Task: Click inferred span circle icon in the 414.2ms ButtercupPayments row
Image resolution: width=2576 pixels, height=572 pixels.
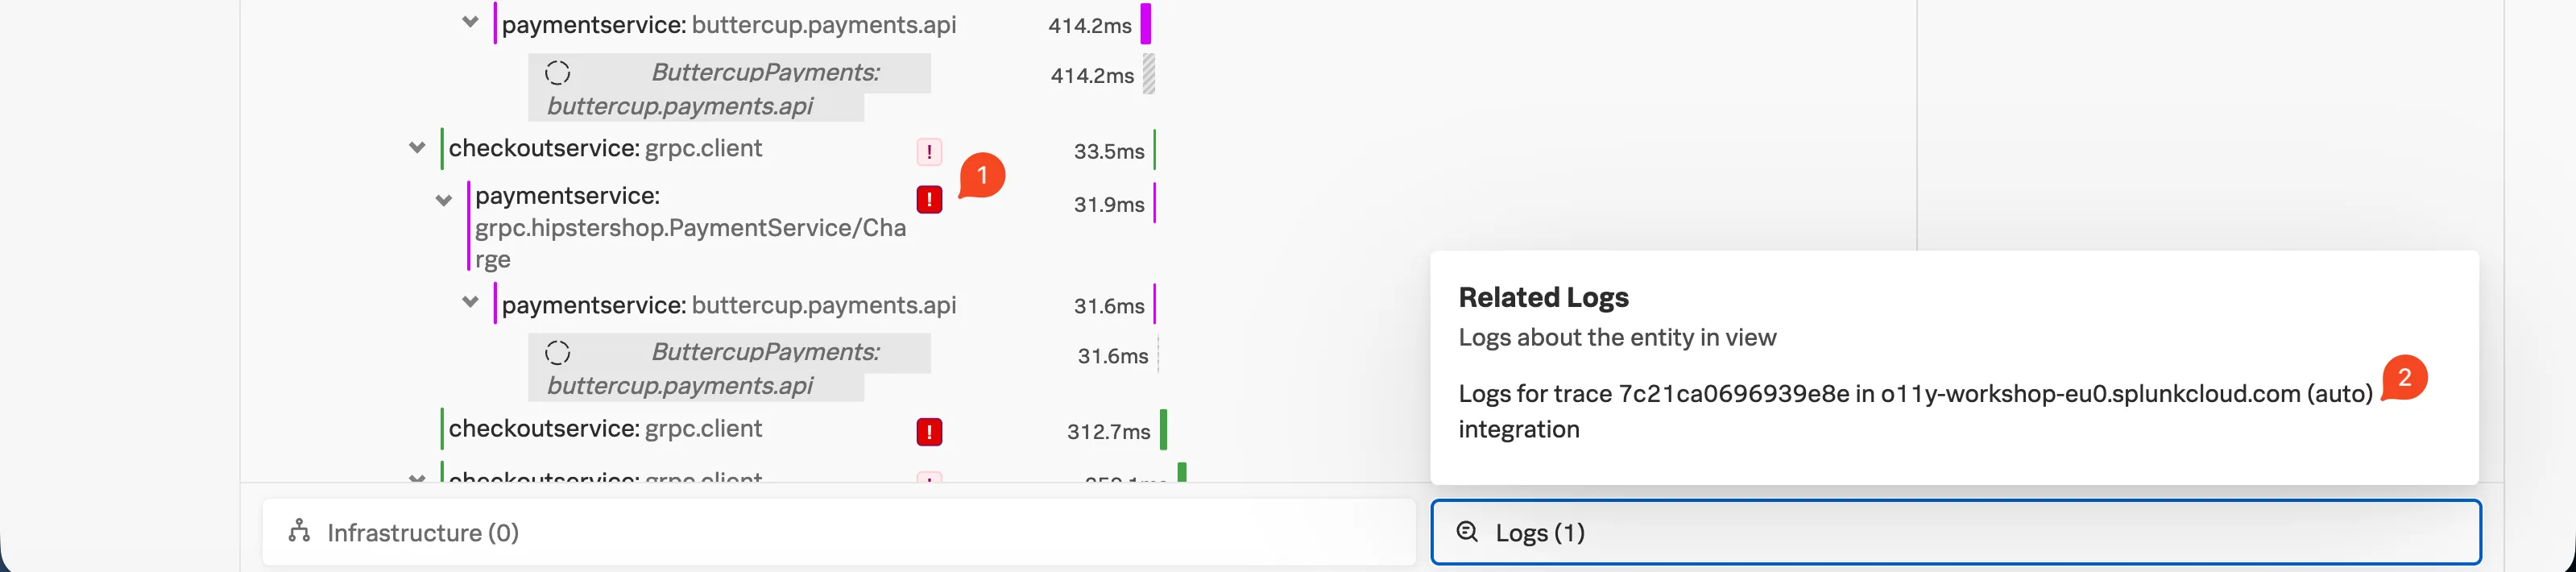Action: coord(558,73)
